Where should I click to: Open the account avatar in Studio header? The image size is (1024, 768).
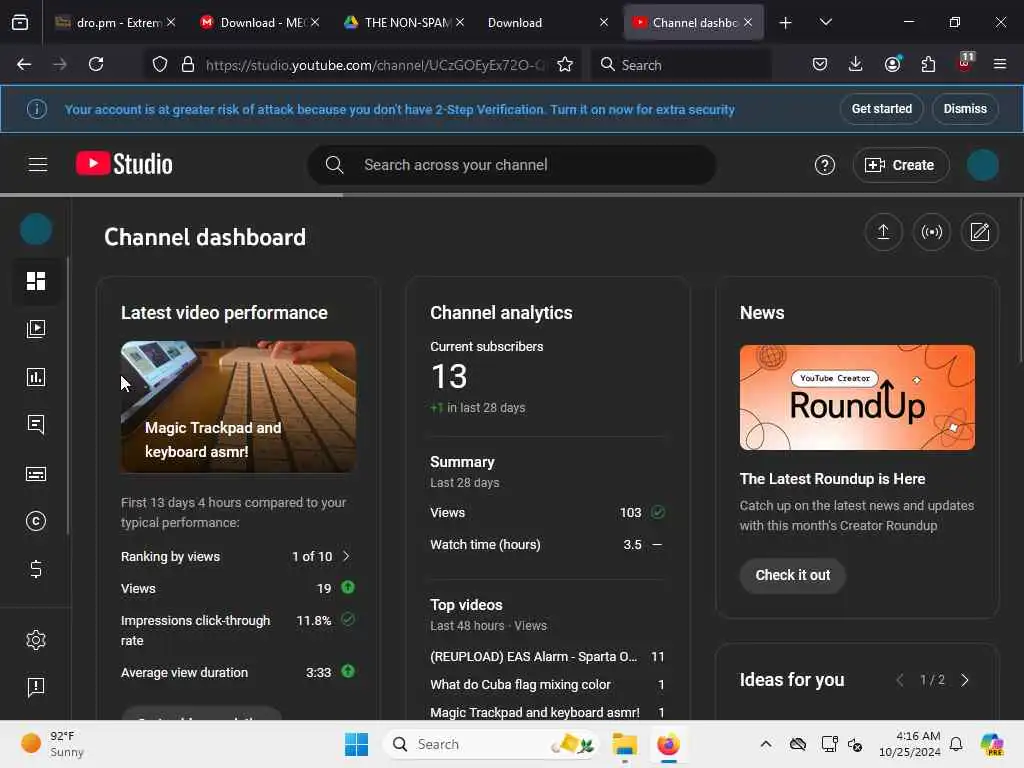point(982,165)
